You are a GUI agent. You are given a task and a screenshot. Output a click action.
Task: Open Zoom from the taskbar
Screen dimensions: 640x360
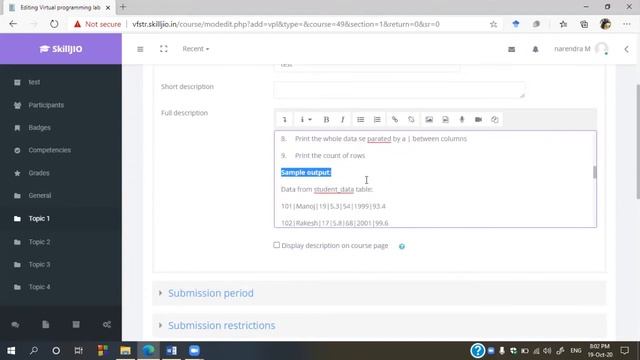point(194,351)
